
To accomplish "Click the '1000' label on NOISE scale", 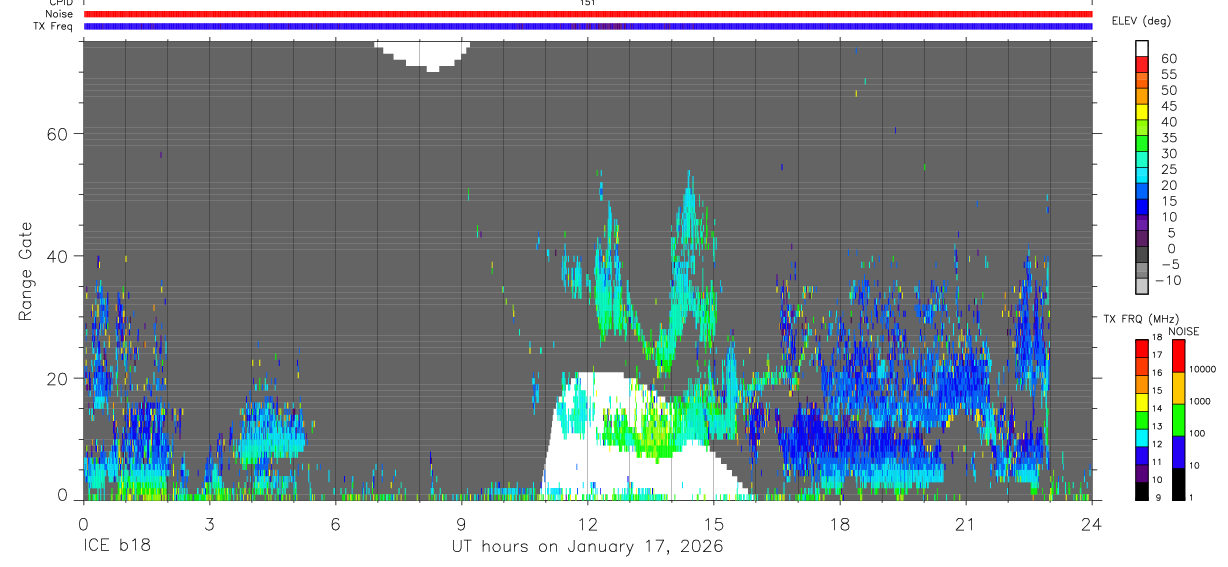I will [1200, 402].
